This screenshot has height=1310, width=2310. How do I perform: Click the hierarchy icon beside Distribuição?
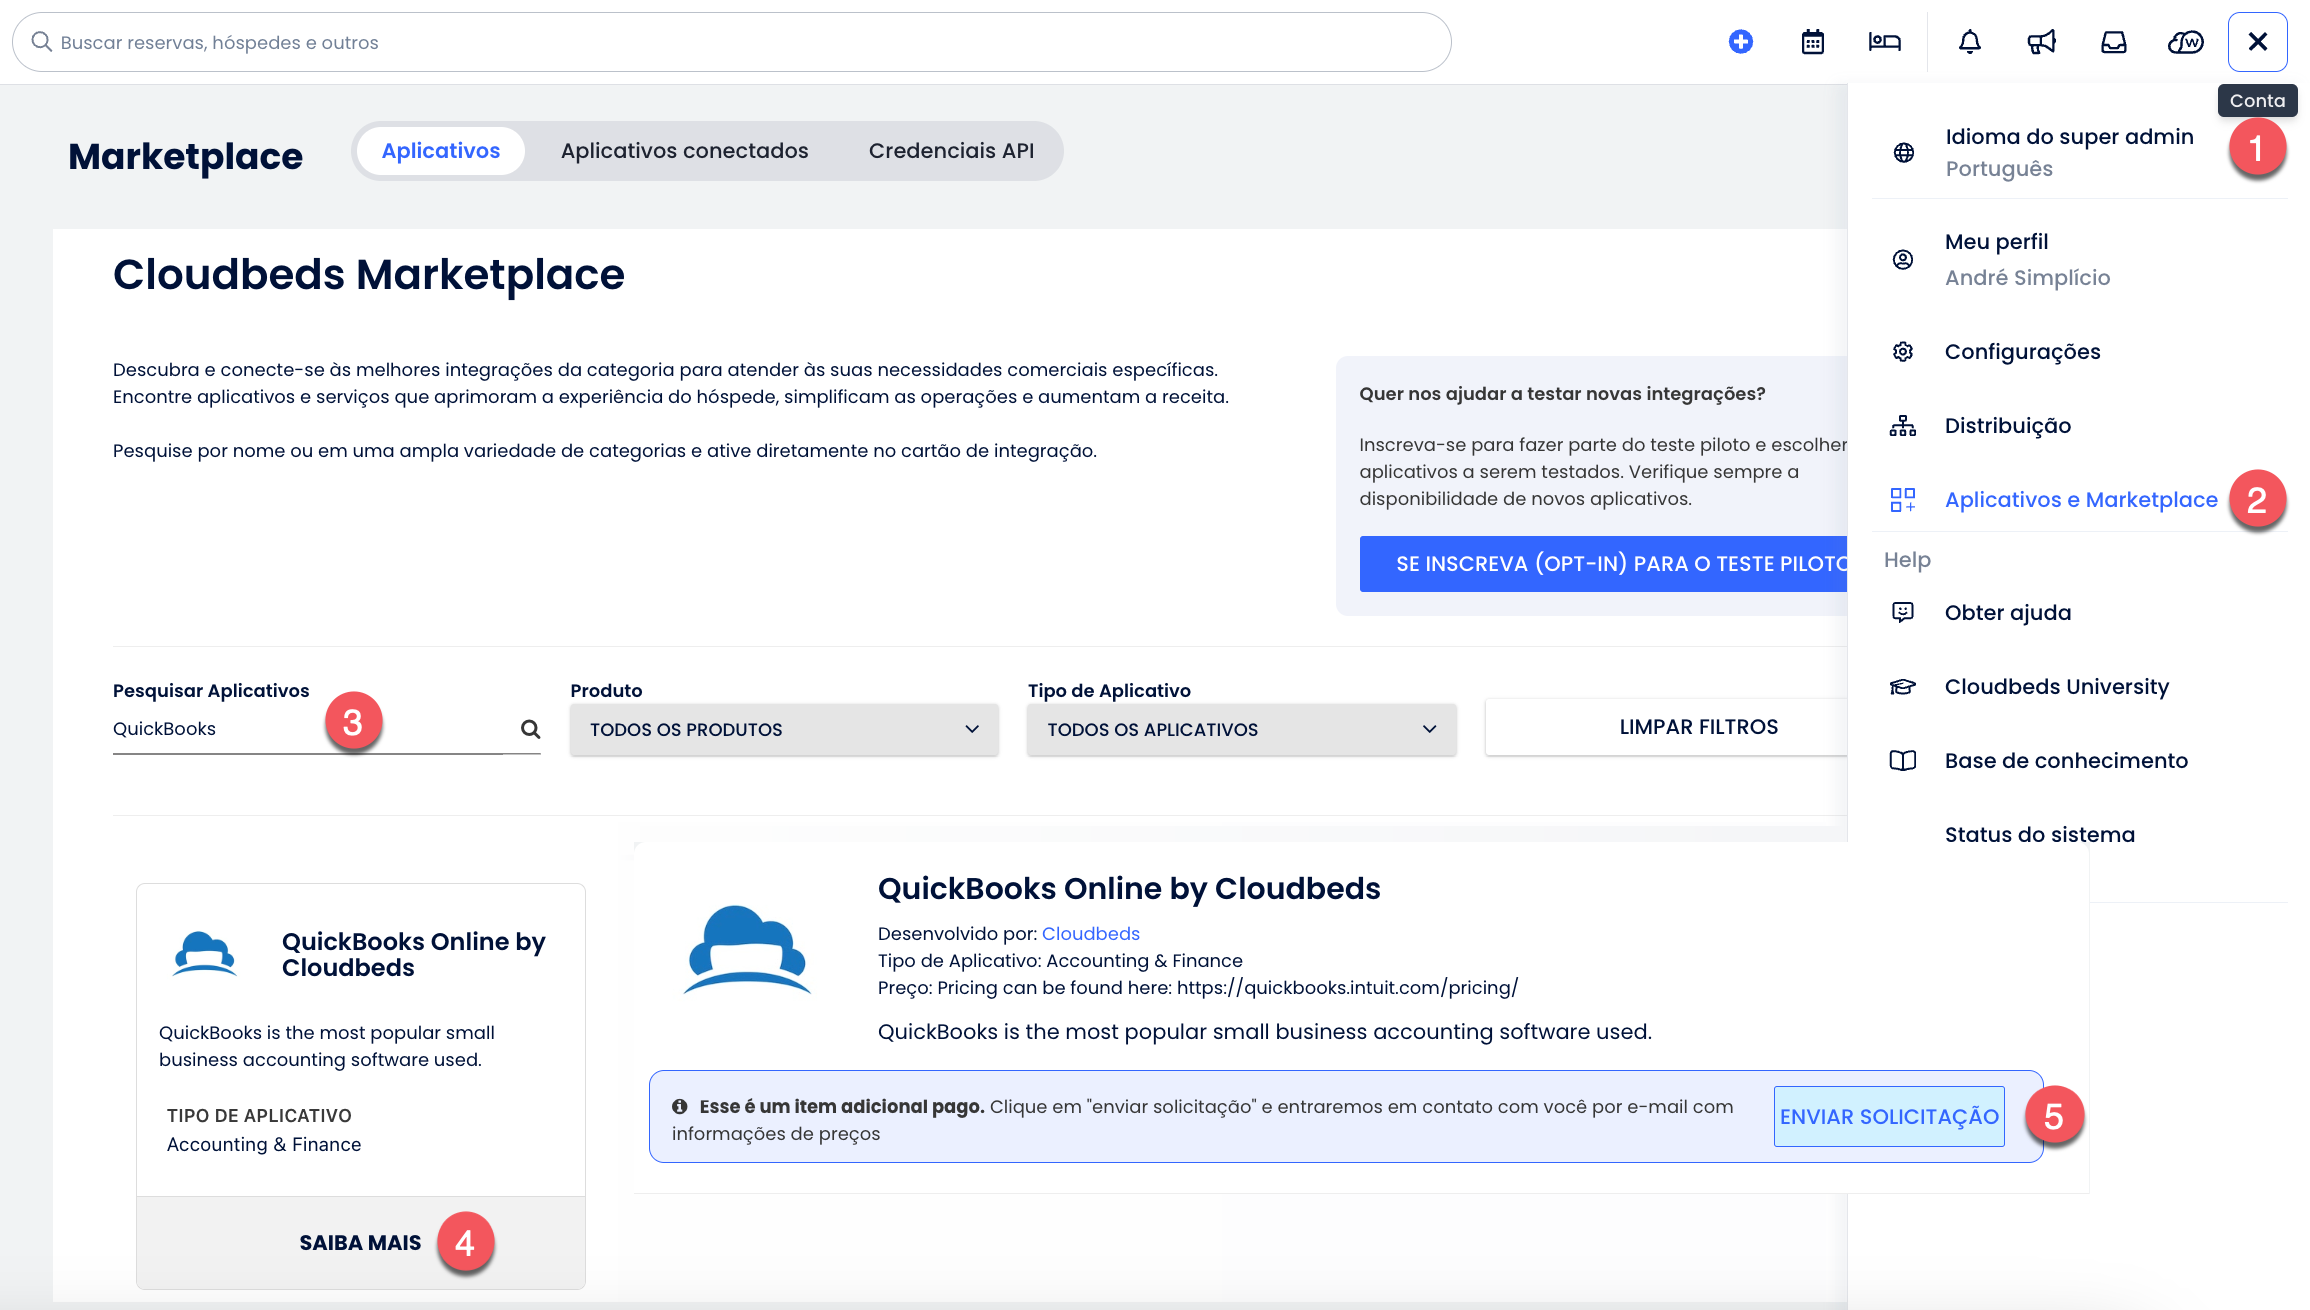[1903, 426]
